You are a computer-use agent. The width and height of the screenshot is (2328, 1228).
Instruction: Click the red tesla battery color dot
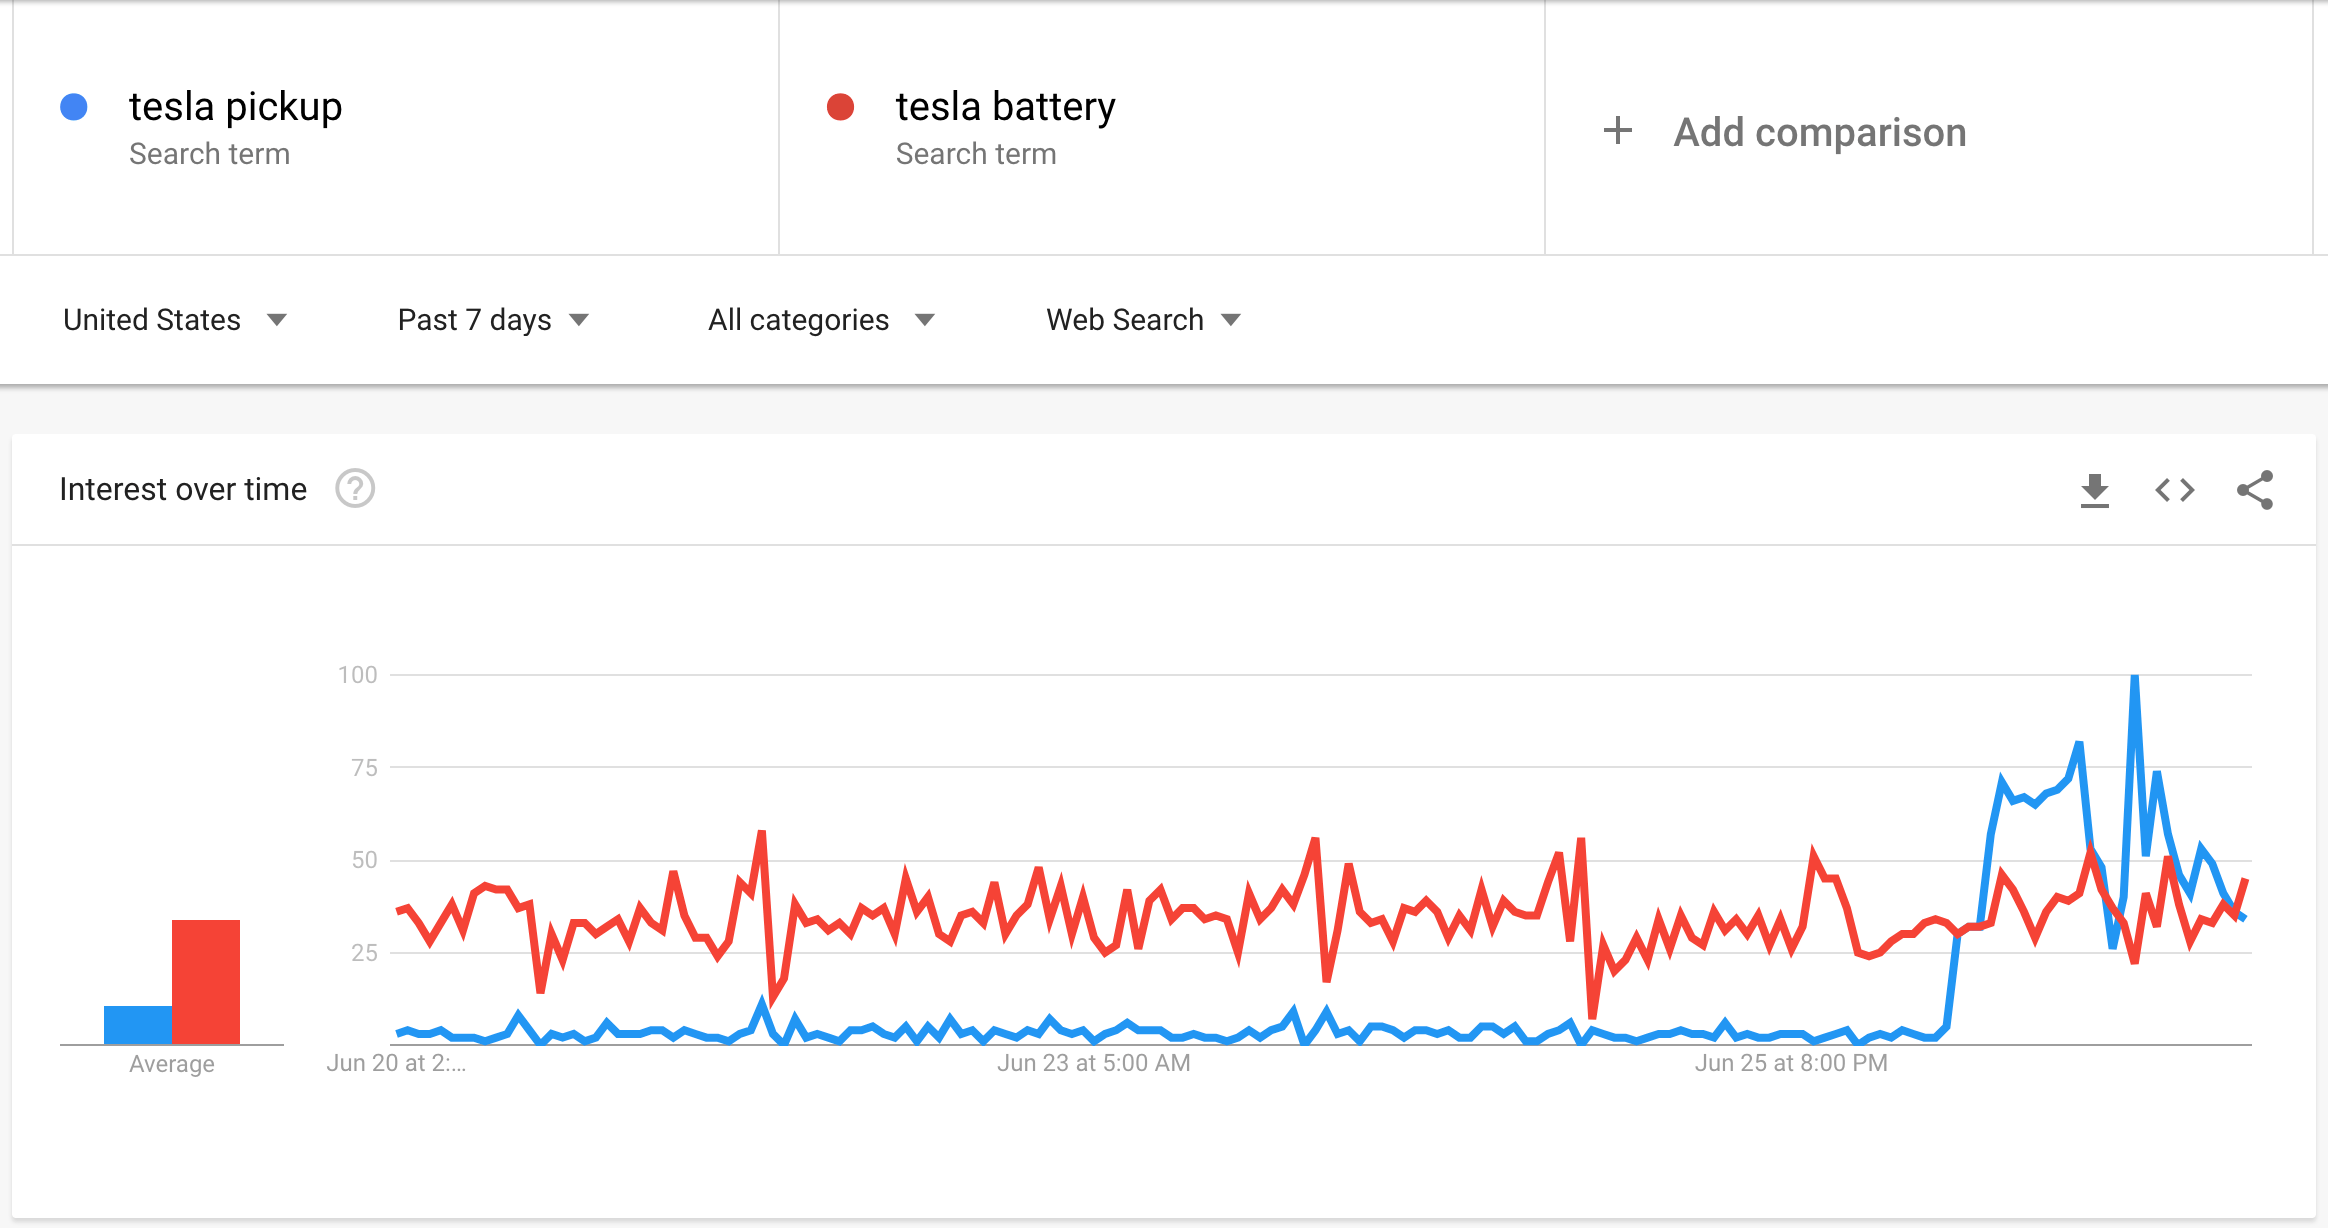(x=840, y=107)
